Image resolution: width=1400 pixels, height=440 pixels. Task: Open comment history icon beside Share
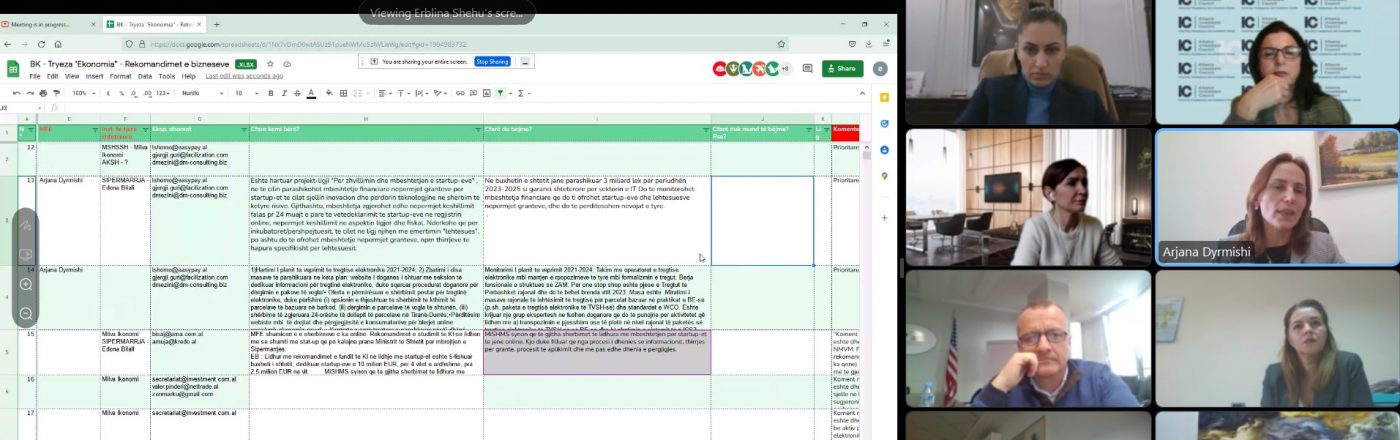[809, 68]
